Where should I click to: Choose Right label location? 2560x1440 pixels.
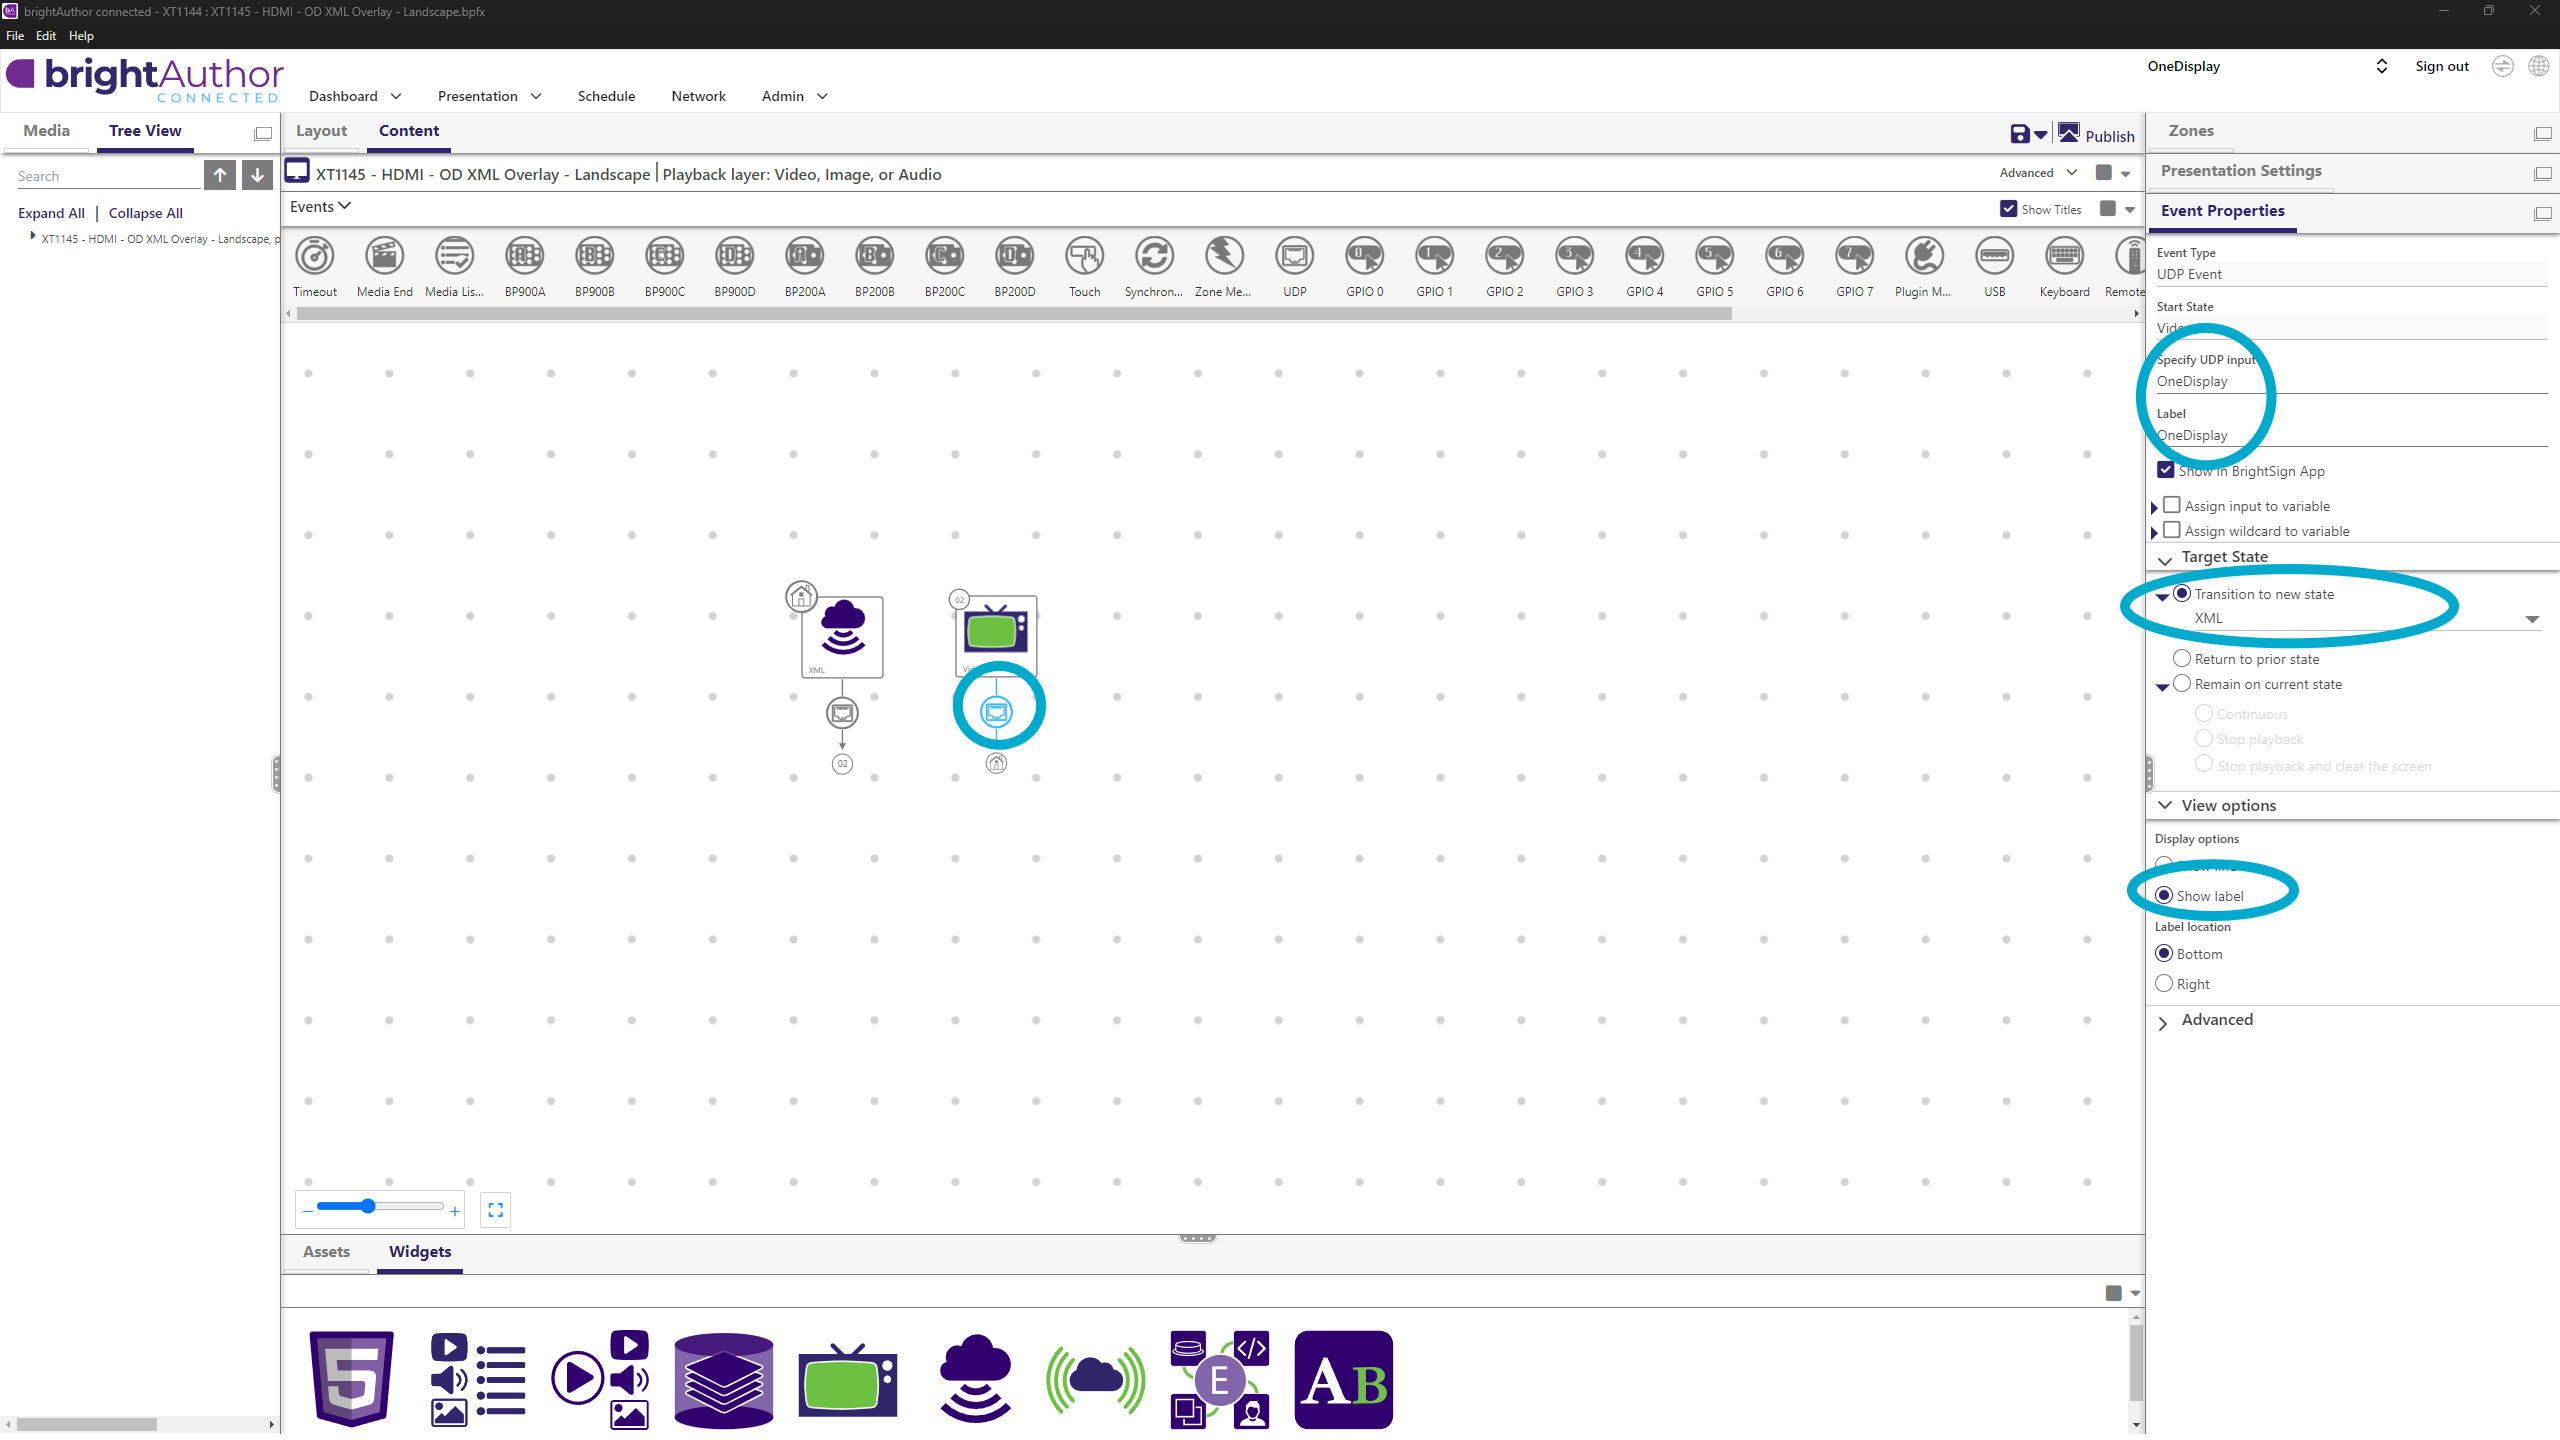[x=2165, y=984]
